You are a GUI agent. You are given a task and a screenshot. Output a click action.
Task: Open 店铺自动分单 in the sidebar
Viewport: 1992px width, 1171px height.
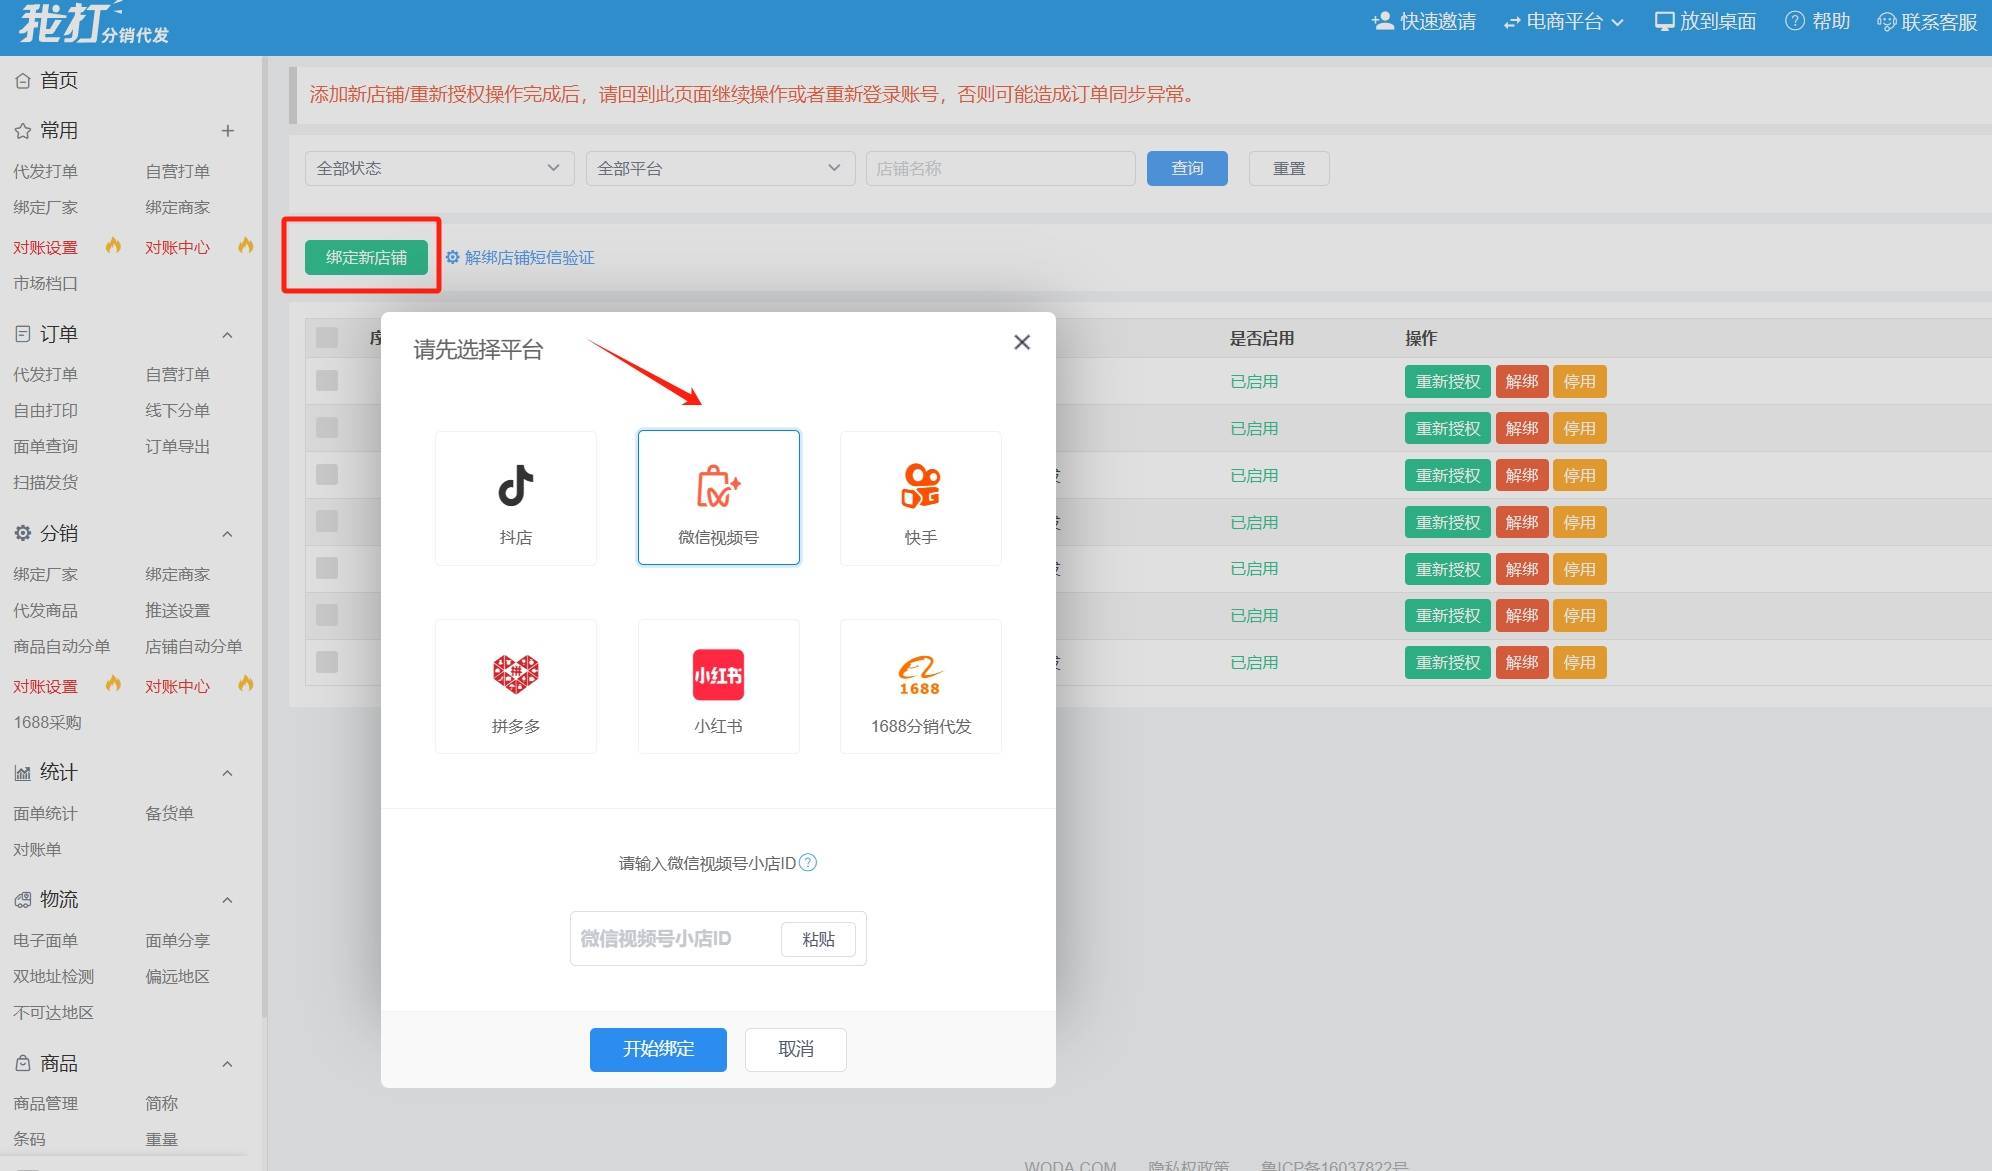[x=193, y=646]
